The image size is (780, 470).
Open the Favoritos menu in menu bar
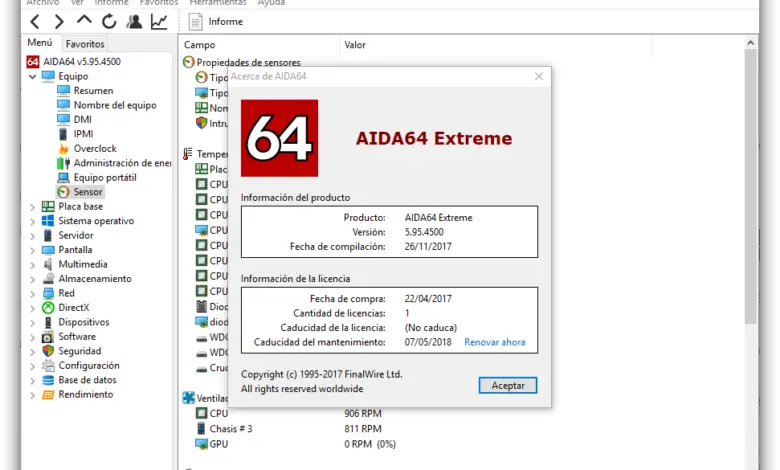159,2
